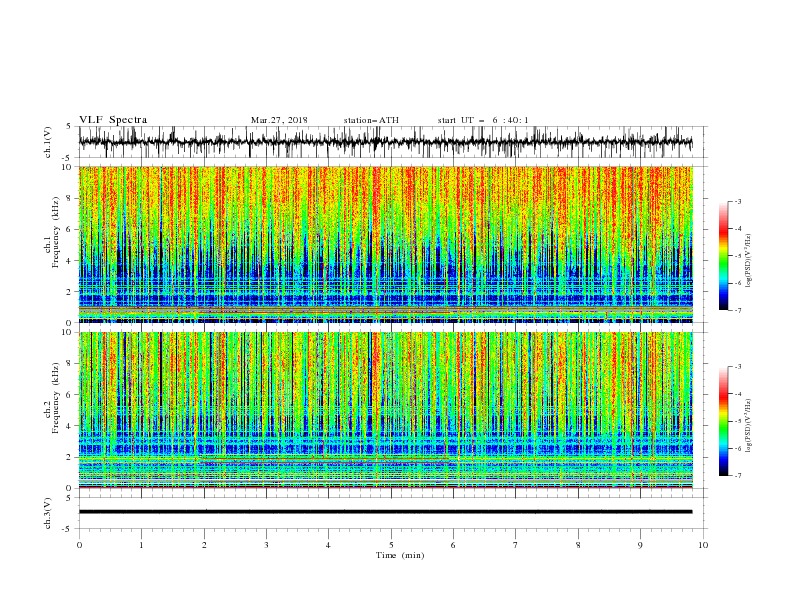Click the "-7" tick on the lower colorbar
This screenshot has width=792, height=612.
(738, 476)
